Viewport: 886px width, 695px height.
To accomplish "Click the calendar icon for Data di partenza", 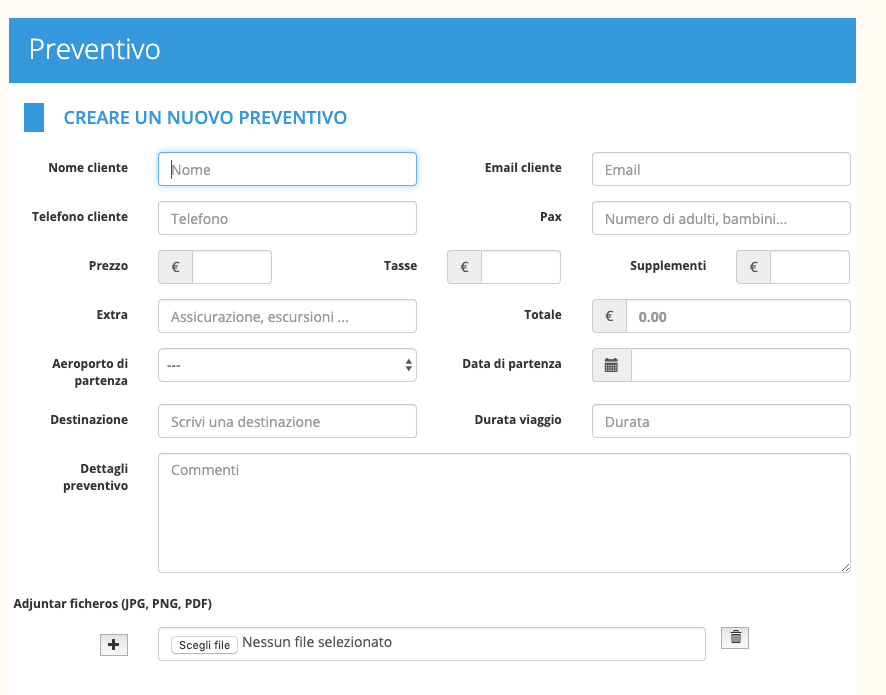I will [x=611, y=365].
